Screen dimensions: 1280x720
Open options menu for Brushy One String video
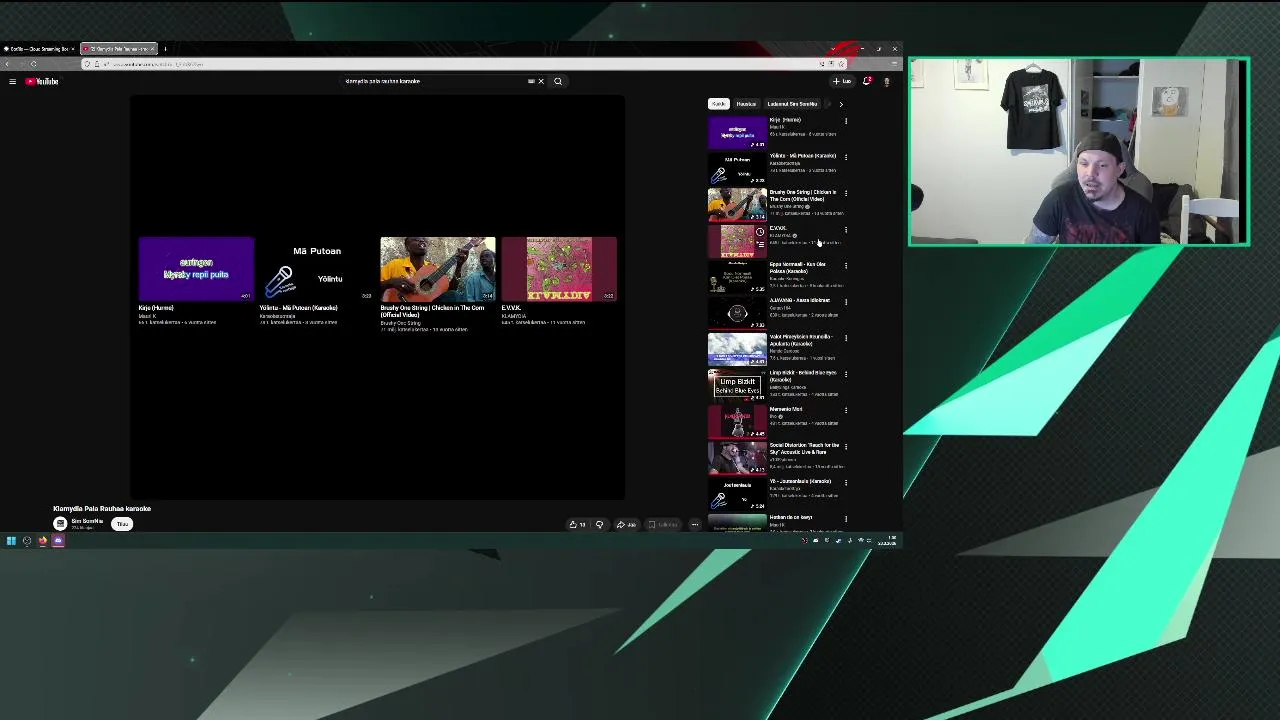coord(845,193)
